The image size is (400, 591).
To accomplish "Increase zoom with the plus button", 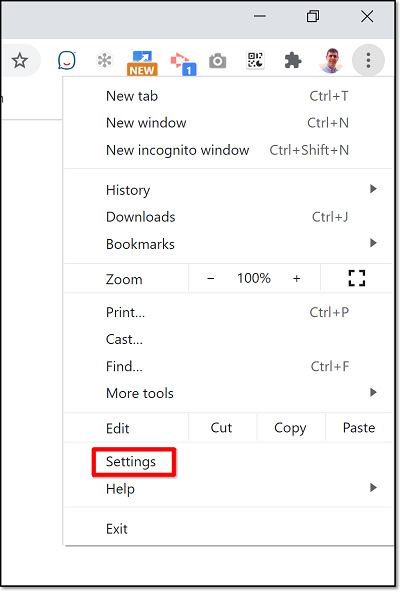I will (297, 279).
